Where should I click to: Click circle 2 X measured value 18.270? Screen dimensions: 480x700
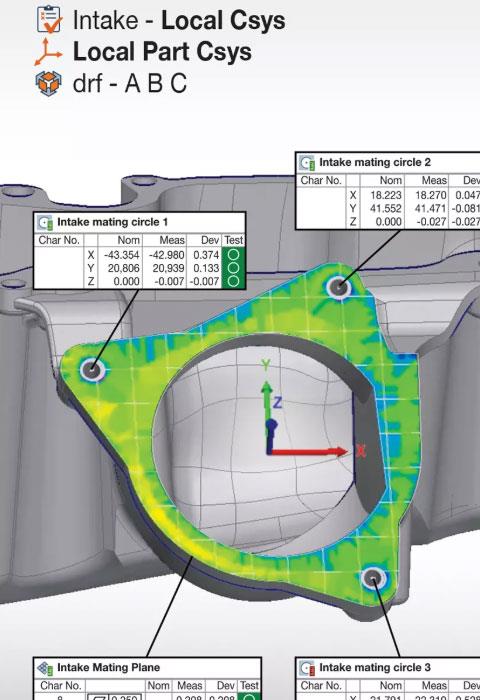point(430,195)
